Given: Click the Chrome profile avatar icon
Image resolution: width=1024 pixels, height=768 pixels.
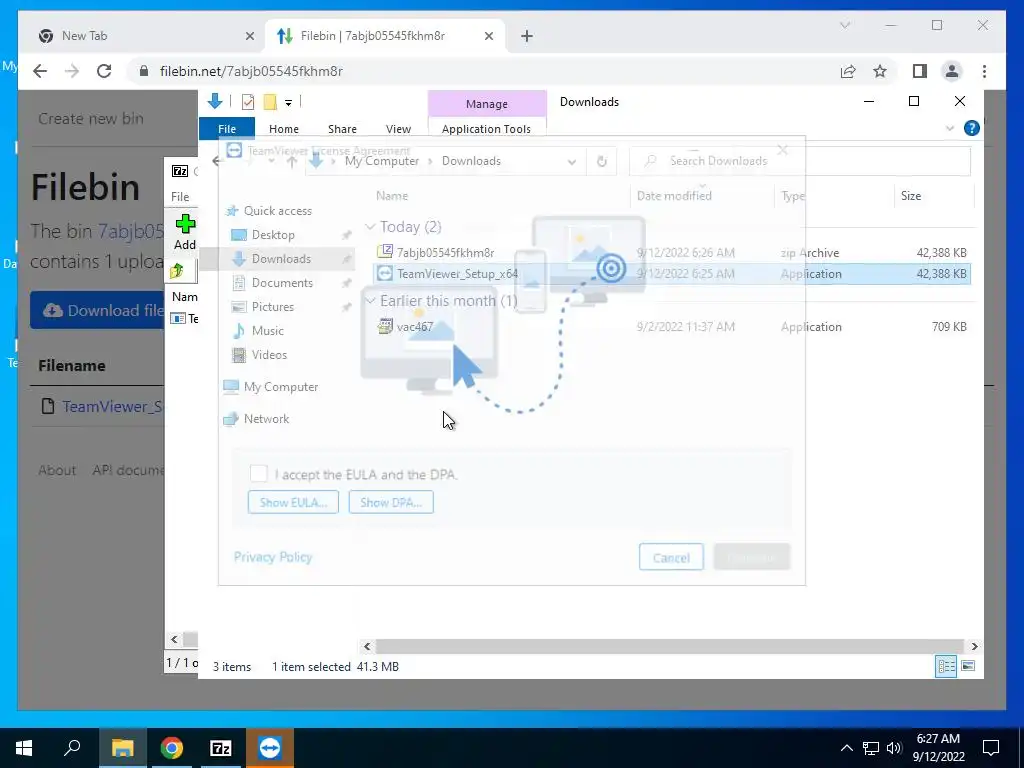Looking at the screenshot, I should [x=952, y=71].
